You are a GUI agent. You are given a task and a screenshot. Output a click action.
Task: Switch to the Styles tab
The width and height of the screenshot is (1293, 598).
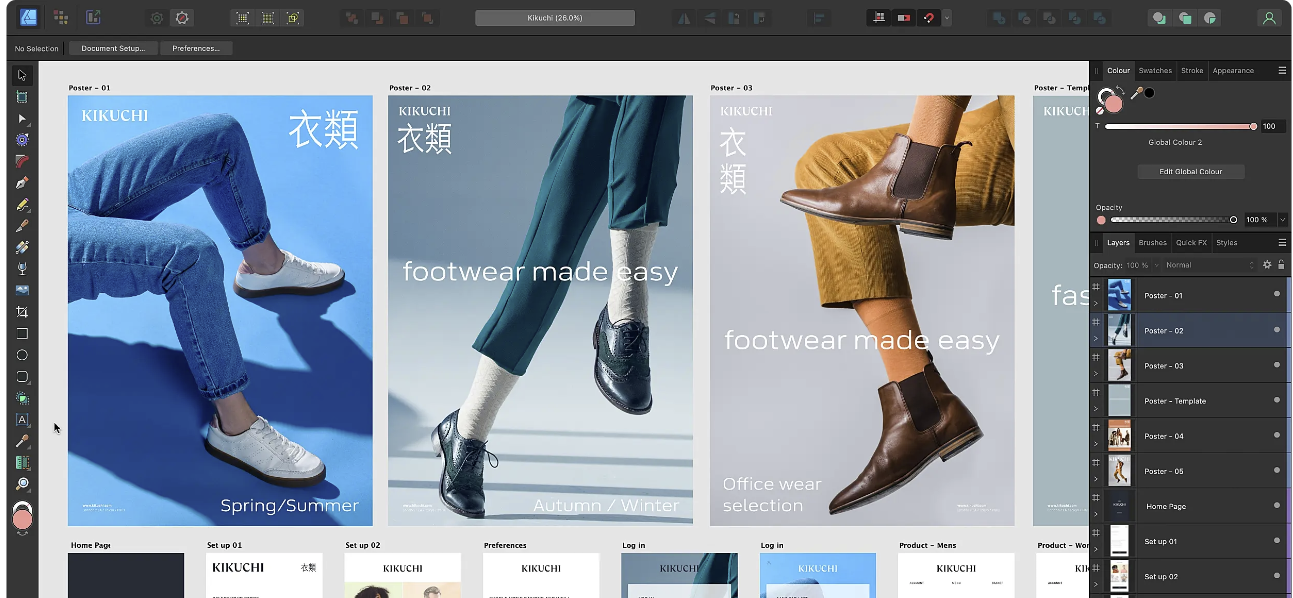[1226, 242]
